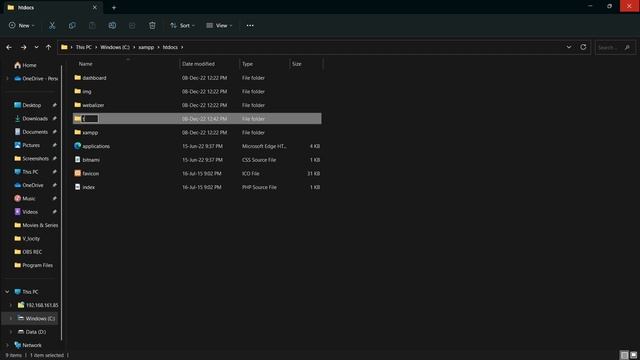
Task: Sort by Name column header
Action: 126,64
